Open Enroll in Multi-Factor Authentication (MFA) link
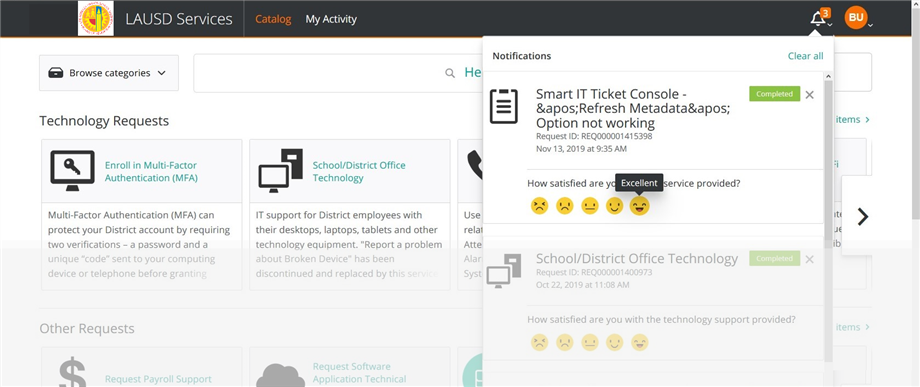 (x=151, y=171)
